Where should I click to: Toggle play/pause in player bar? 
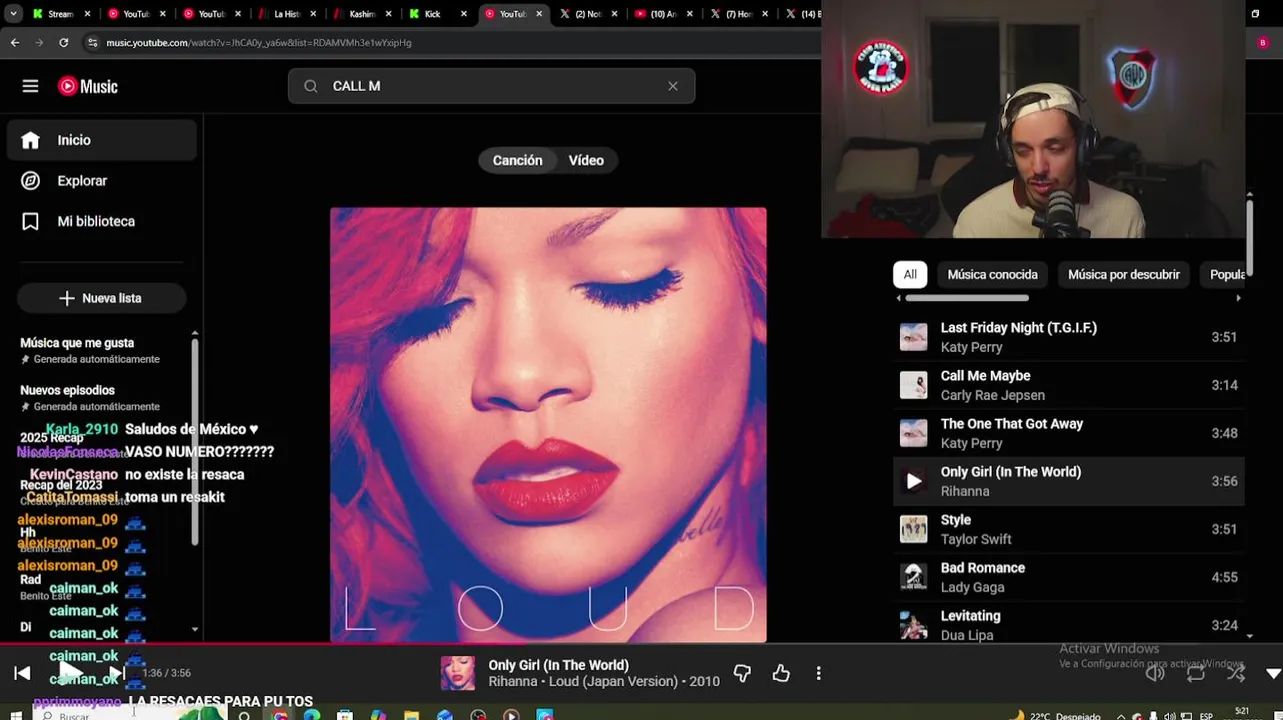70,673
